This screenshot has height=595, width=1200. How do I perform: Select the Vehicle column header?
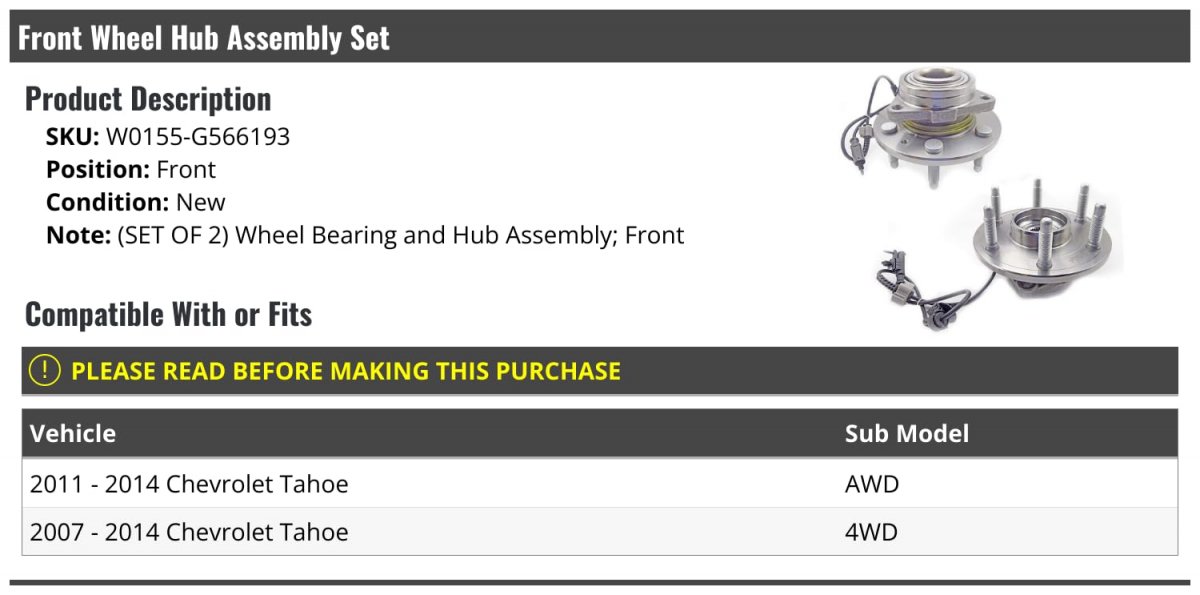tap(73, 434)
